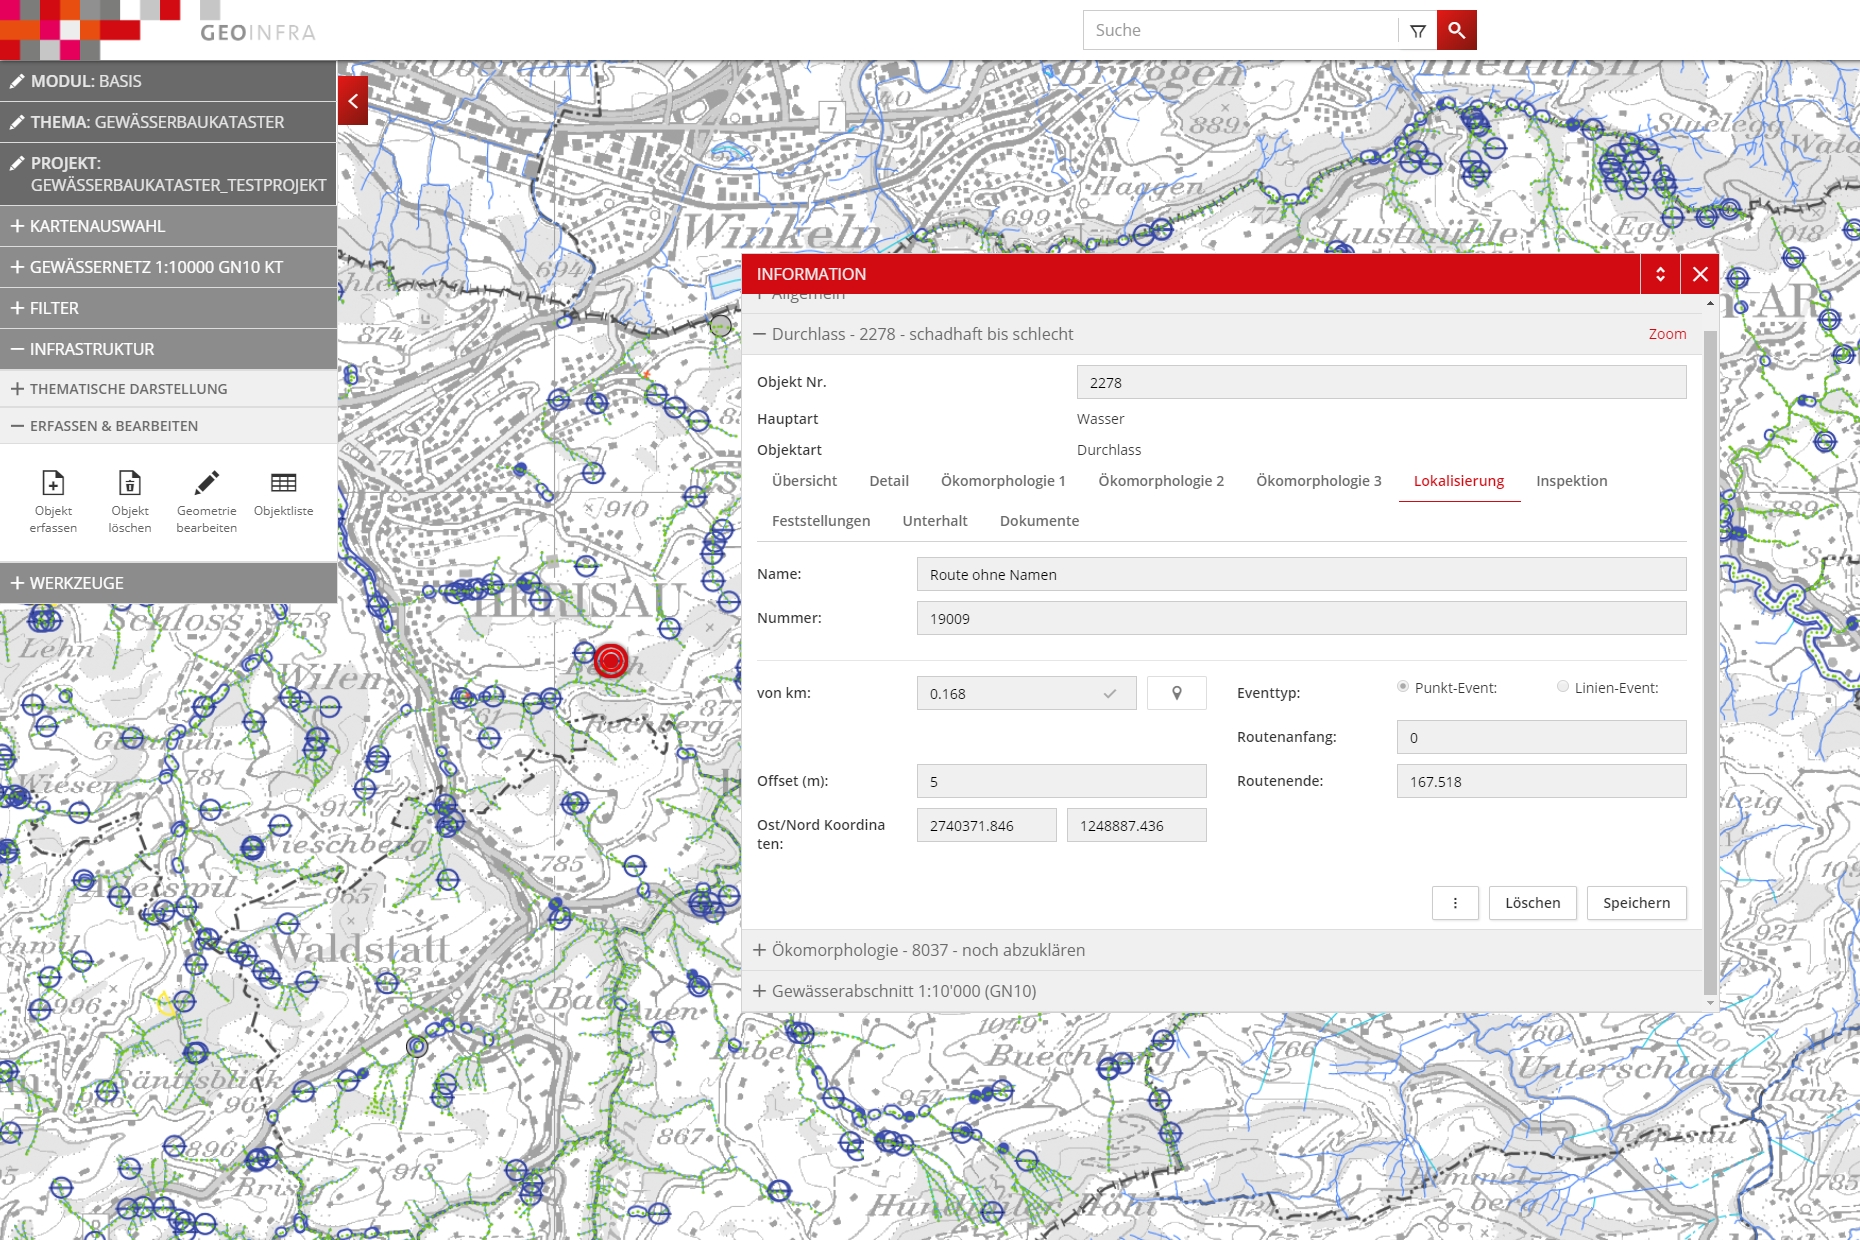Open the Unterhalt tab
This screenshot has width=1860, height=1240.
coord(935,521)
